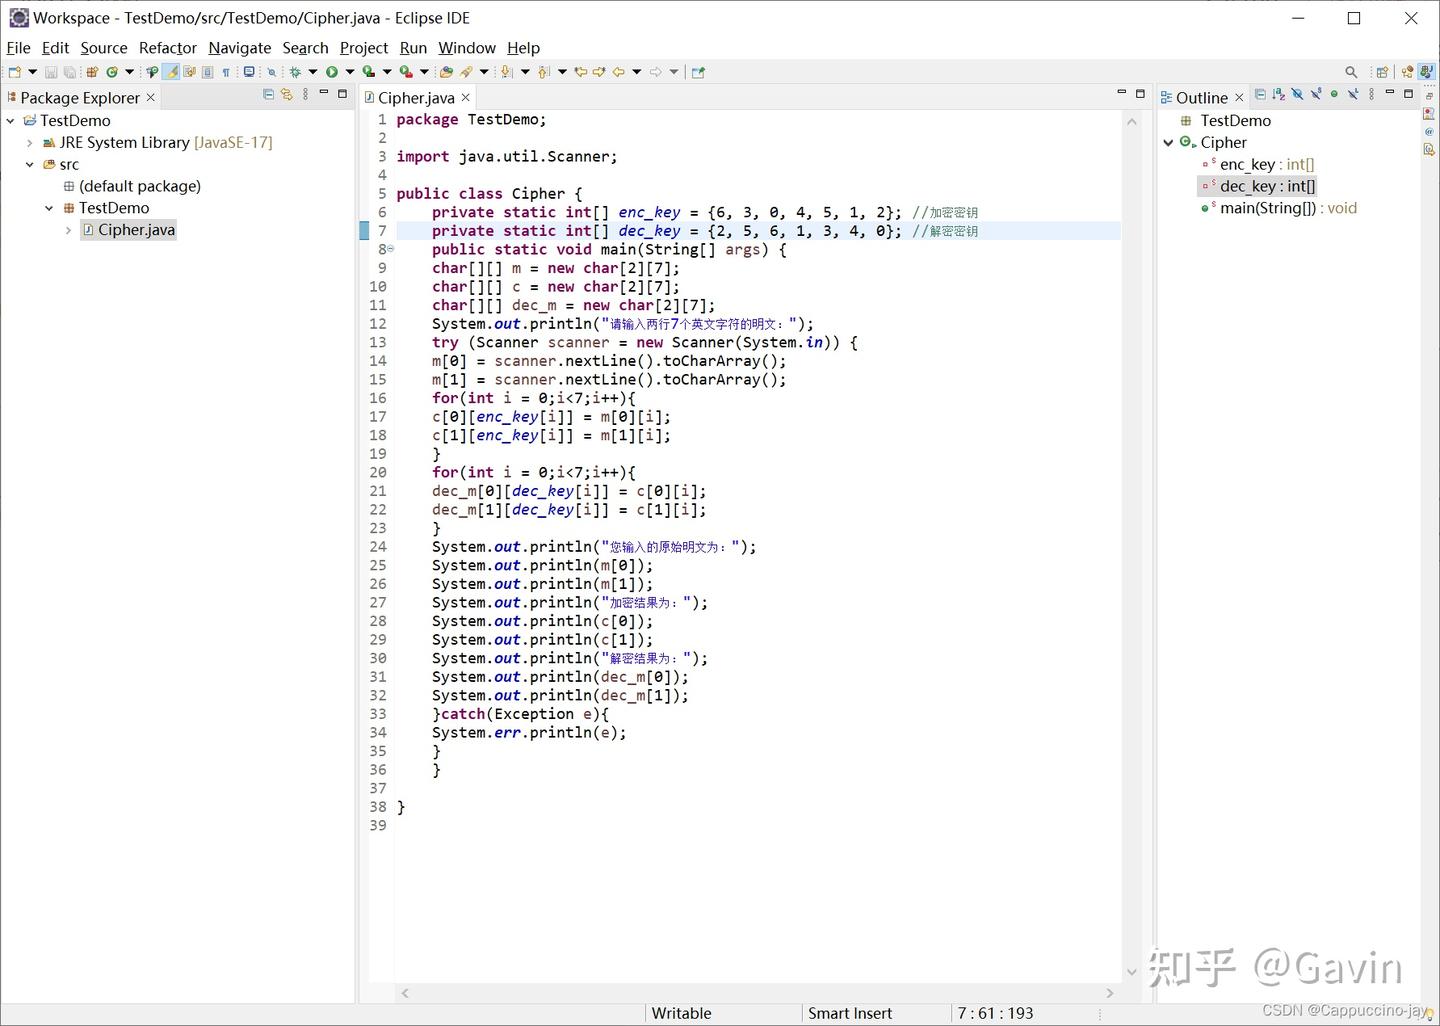Screen dimensions: 1440x1026
Task: Switch to the Cipher.java editor tab
Action: pyautogui.click(x=417, y=97)
